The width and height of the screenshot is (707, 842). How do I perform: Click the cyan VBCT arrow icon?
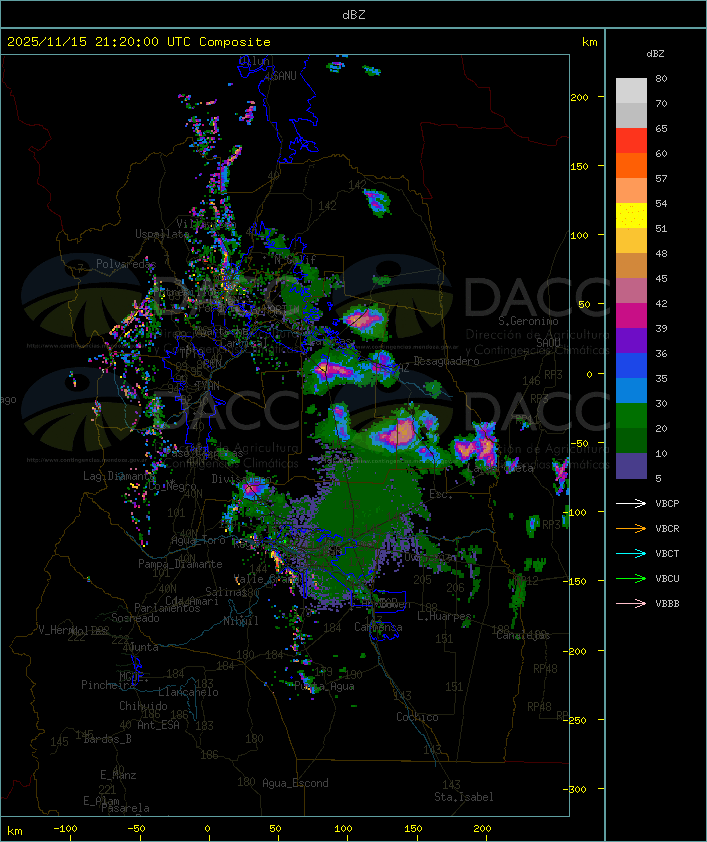click(x=631, y=554)
